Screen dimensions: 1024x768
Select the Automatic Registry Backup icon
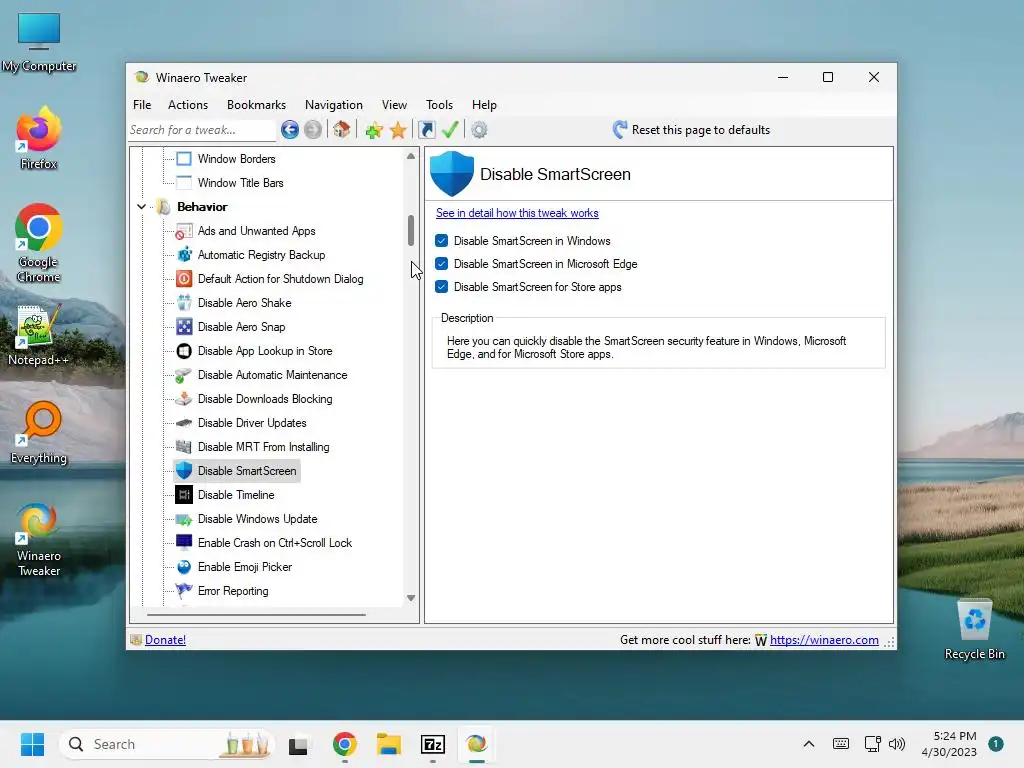184,255
